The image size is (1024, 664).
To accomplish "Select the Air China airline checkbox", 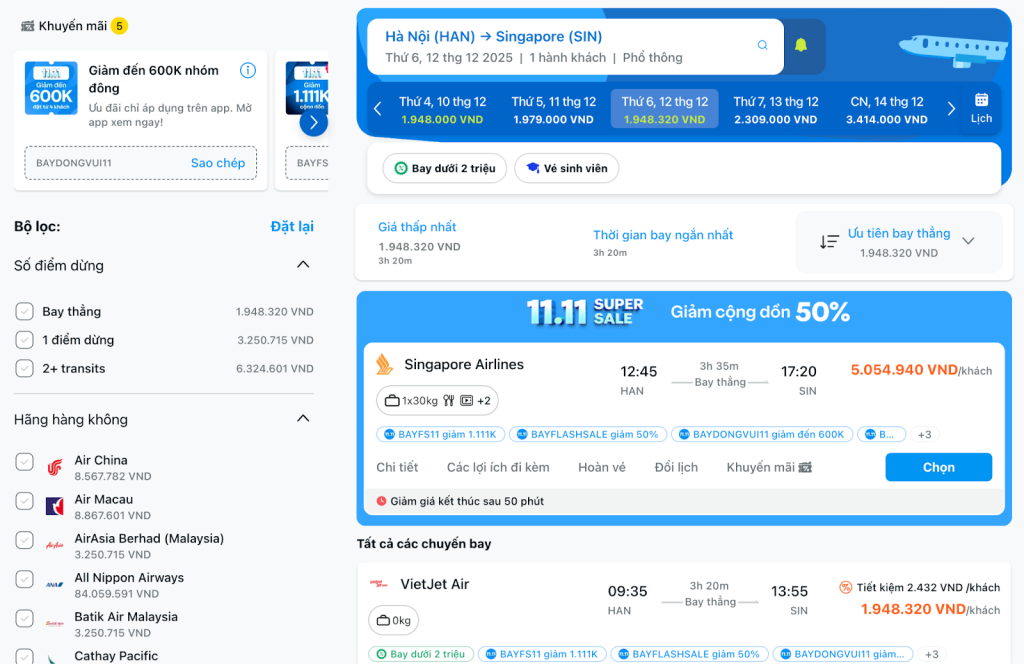I will coord(25,461).
